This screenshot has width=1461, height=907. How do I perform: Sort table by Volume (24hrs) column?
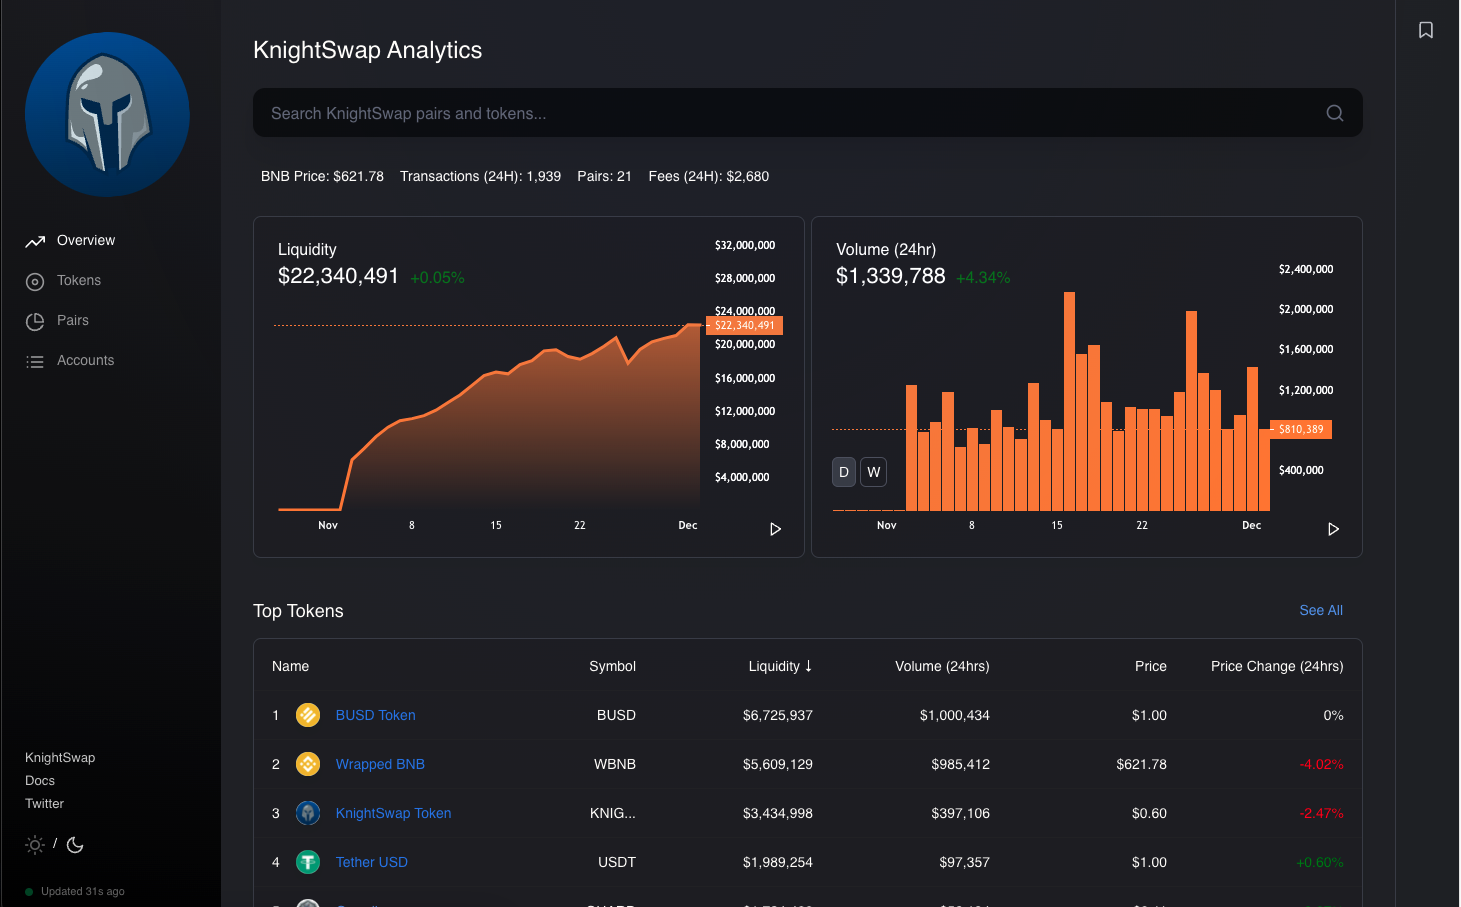942,666
